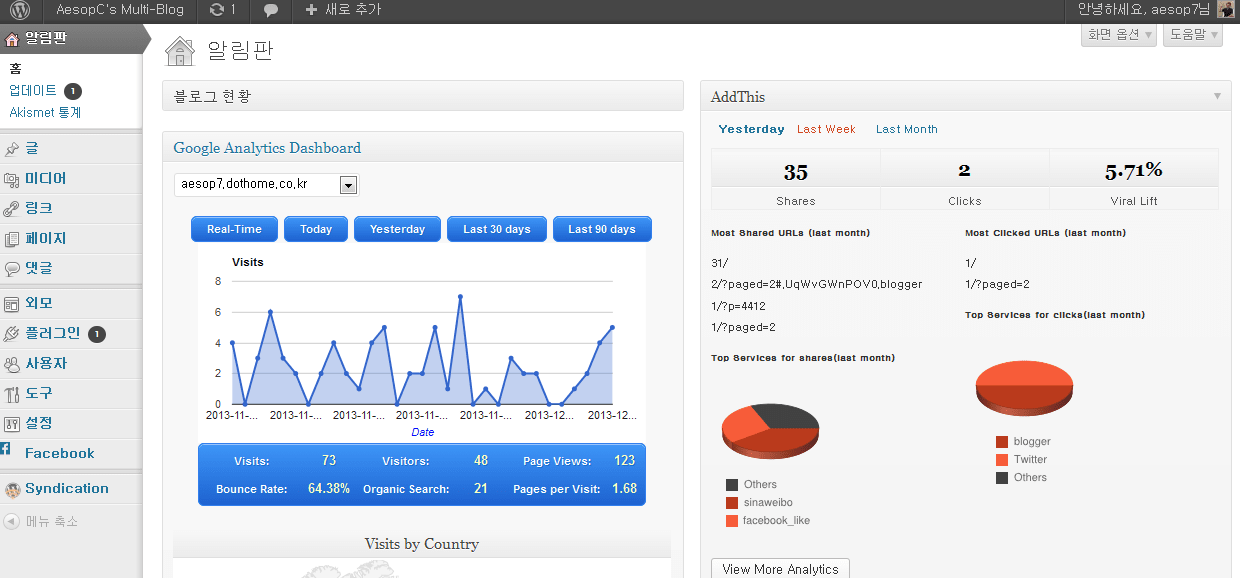The image size is (1240, 578).
Task: Click the 글 posts pin icon
Action: pyautogui.click(x=12, y=149)
